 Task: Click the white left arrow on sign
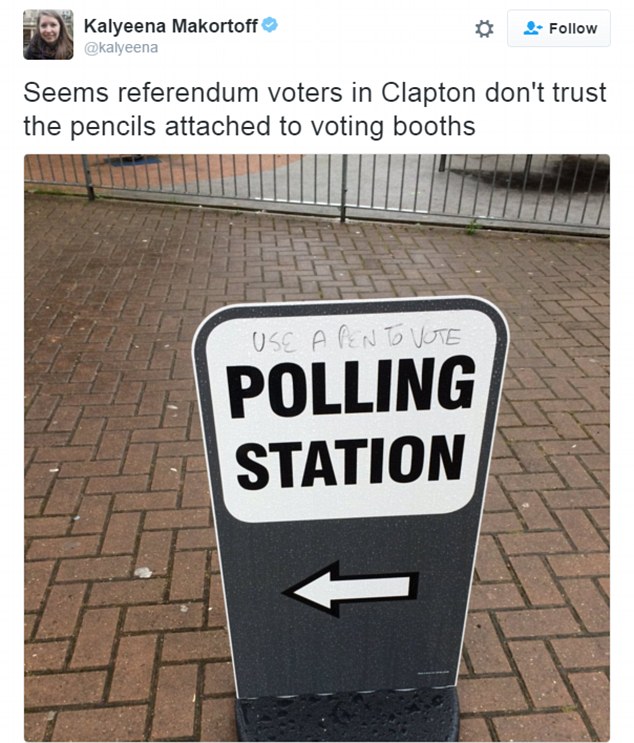pyautogui.click(x=350, y=587)
